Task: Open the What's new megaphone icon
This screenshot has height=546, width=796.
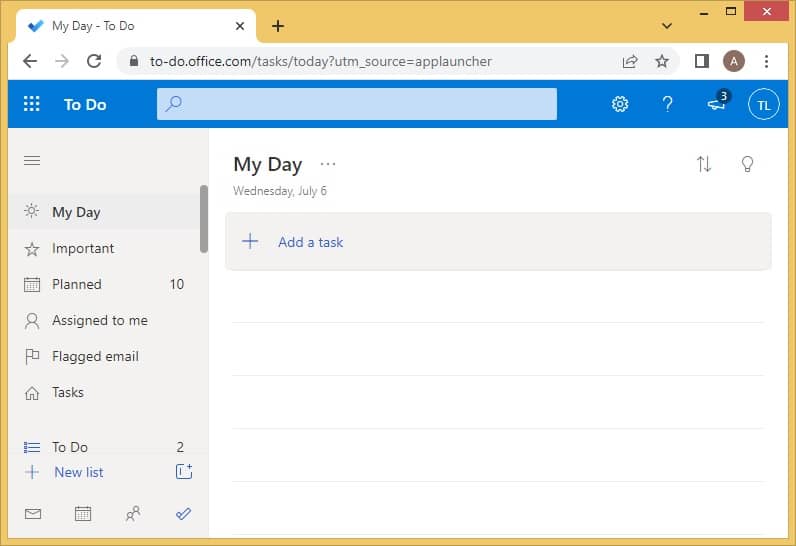Action: (x=717, y=103)
